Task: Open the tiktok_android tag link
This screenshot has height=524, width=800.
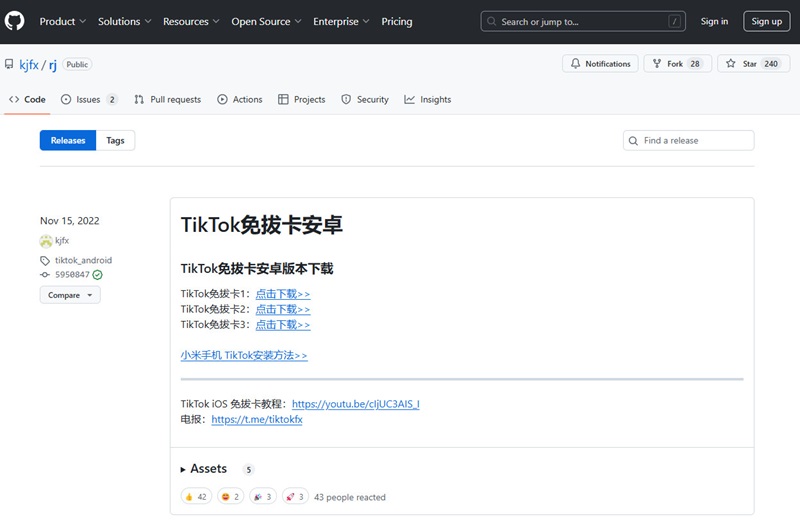Action: click(x=83, y=260)
